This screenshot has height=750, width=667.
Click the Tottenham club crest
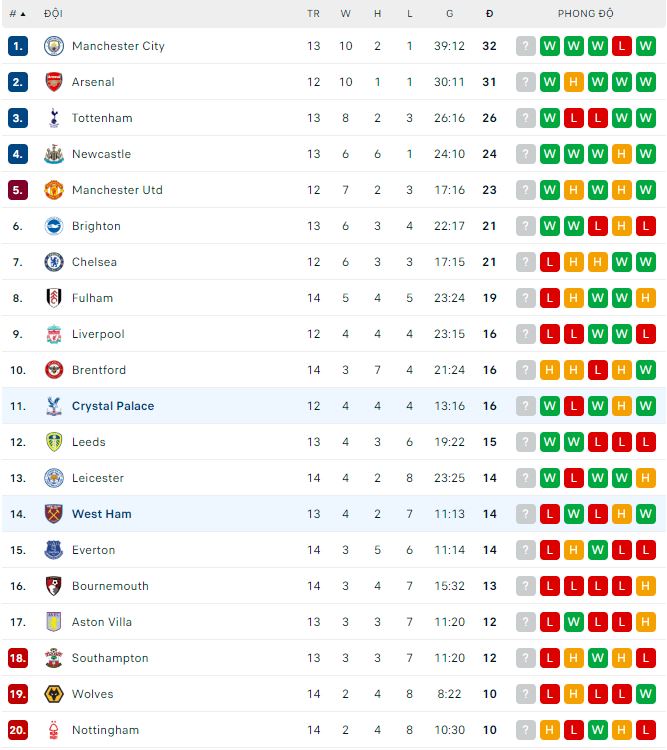point(54,118)
